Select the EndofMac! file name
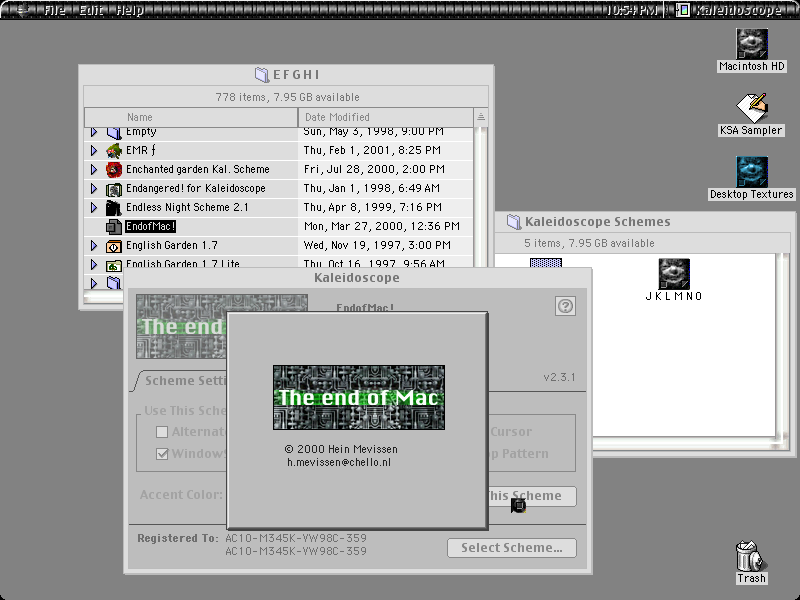This screenshot has height=600, width=800. (151, 226)
